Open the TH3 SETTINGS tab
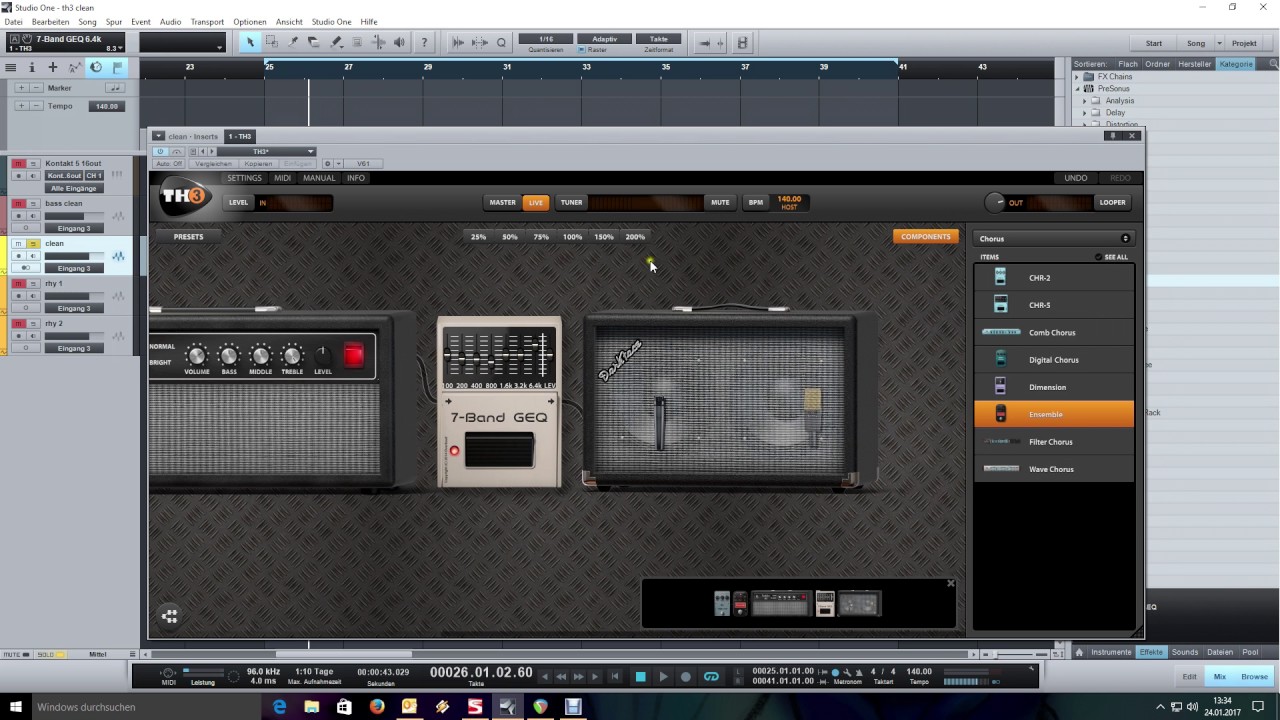 click(x=244, y=178)
